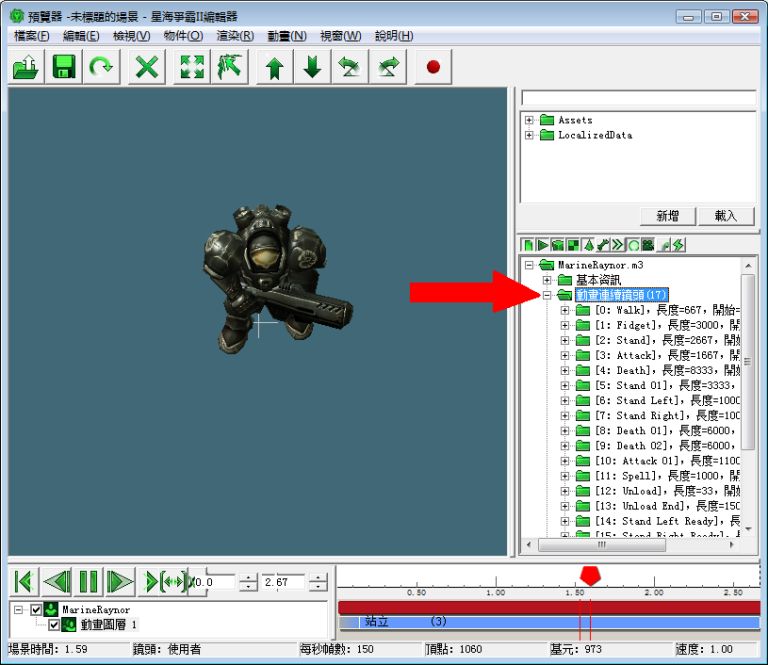The width and height of the screenshot is (768, 665).
Task: Click the green down arrow icon
Action: [312, 67]
